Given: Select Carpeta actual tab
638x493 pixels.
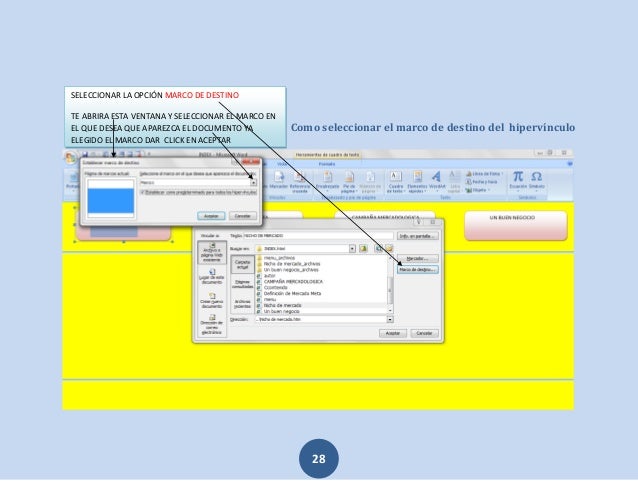Looking at the screenshot, I should click(243, 265).
